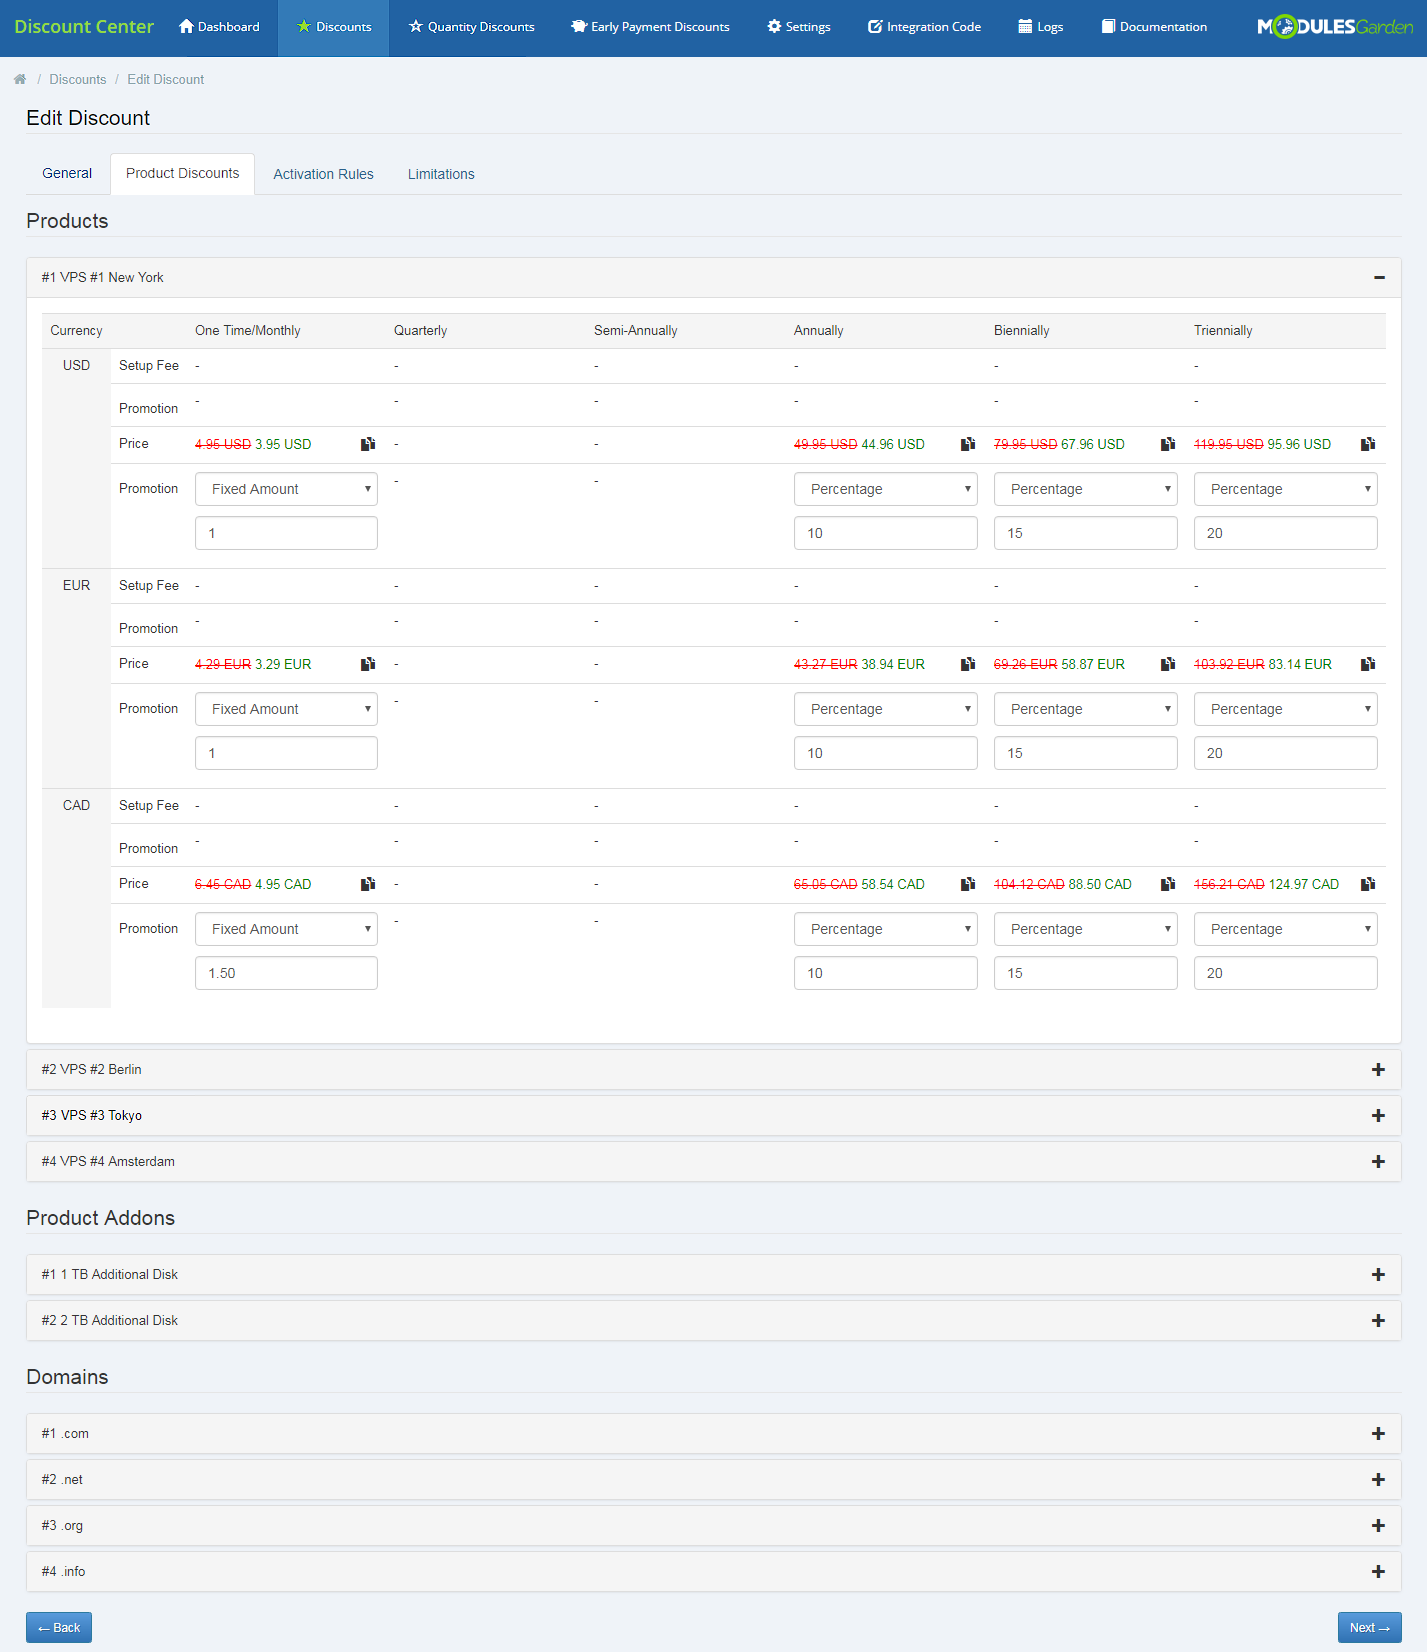Switch to the Activation Rules tab
1427x1652 pixels.
[323, 174]
